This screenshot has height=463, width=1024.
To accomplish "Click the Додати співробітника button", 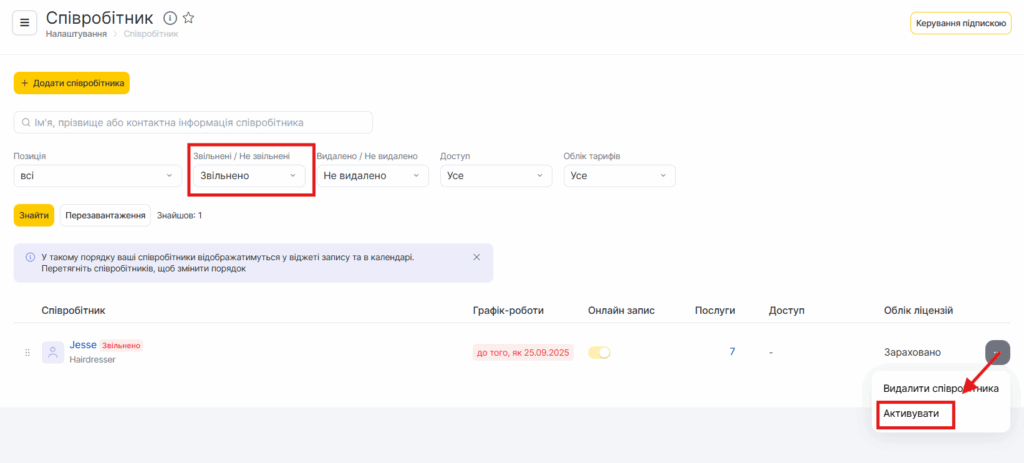I will [72, 83].
